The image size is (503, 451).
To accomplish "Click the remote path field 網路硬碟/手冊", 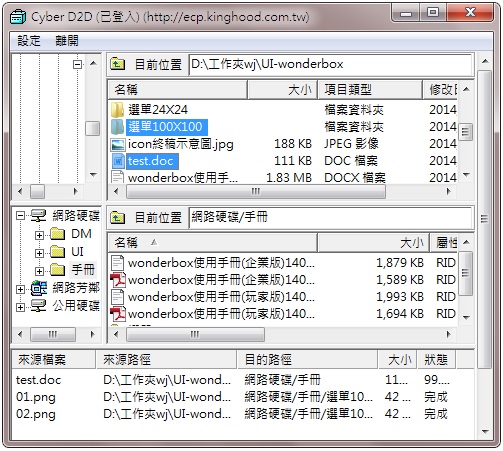I will pyautogui.click(x=330, y=218).
